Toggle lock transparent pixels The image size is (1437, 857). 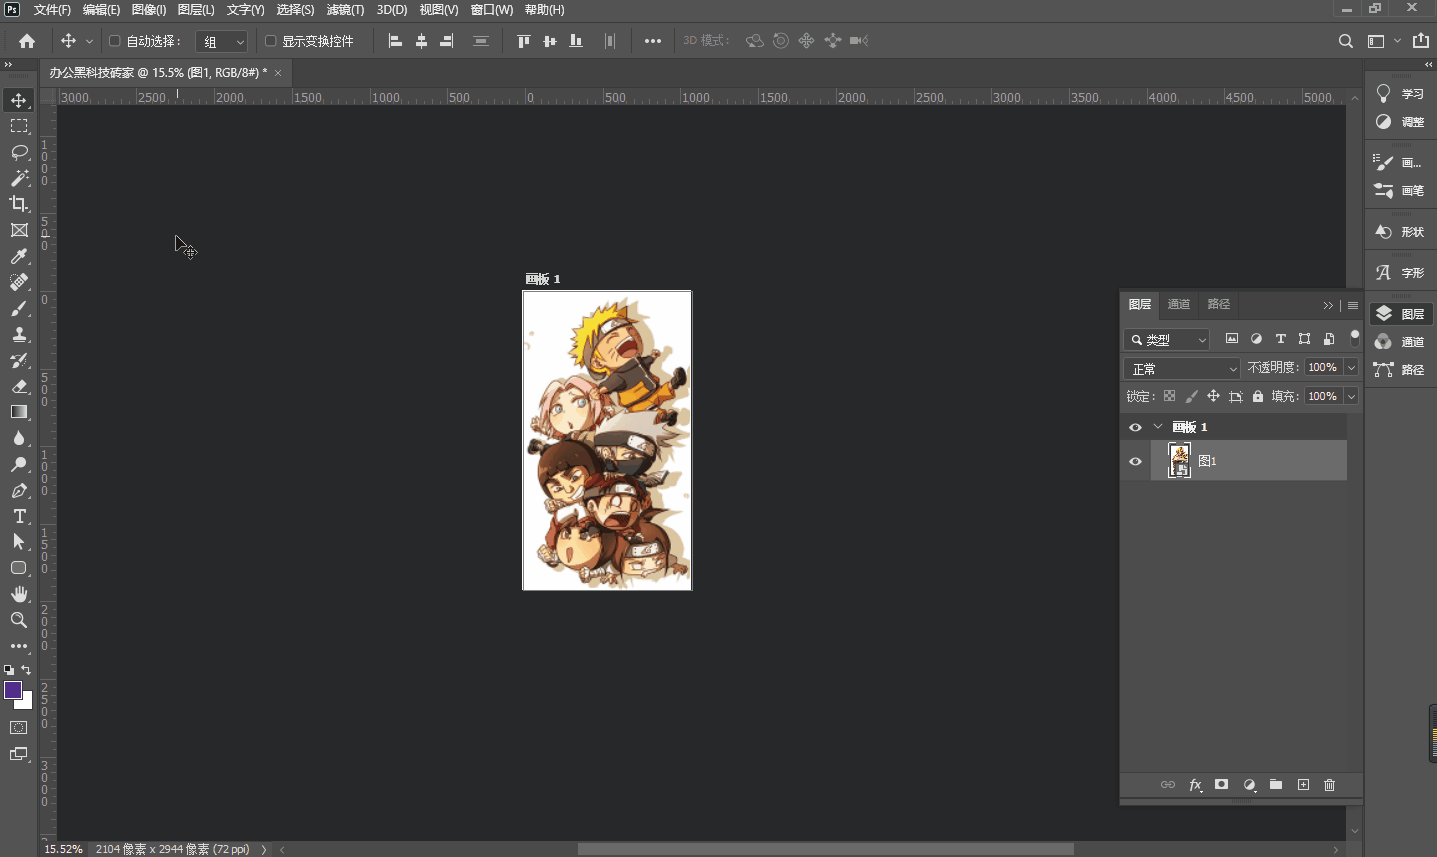pyautogui.click(x=1169, y=396)
